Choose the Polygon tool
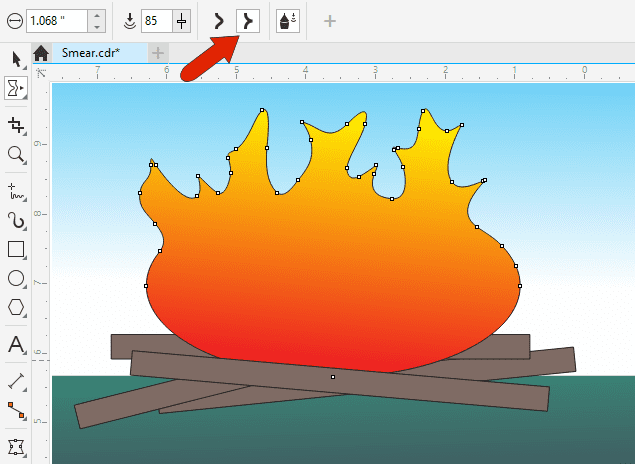The image size is (635, 464). tap(16, 307)
